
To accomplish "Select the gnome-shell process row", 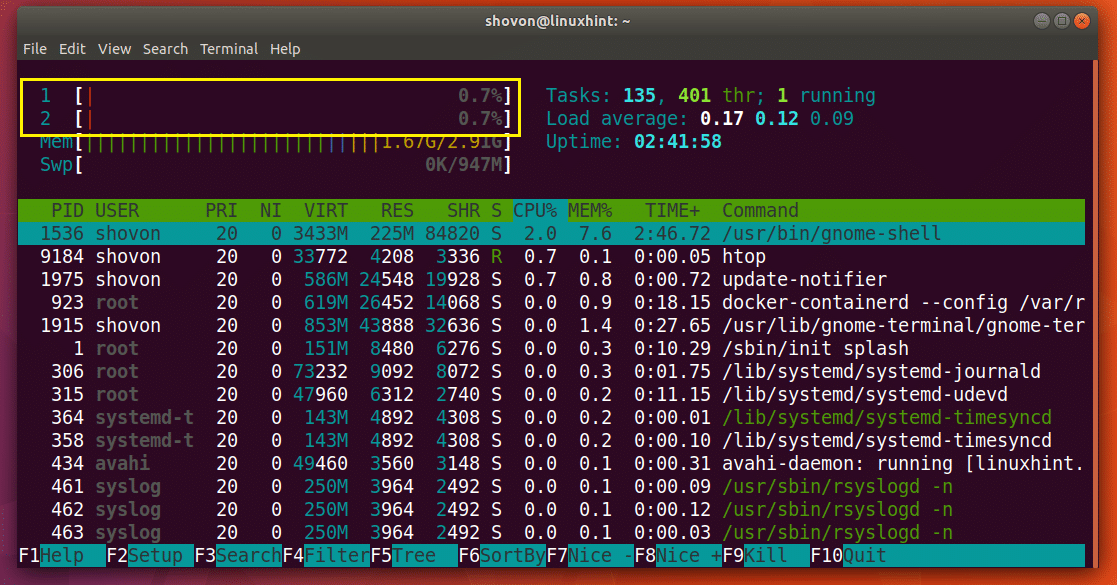I will 300,233.
